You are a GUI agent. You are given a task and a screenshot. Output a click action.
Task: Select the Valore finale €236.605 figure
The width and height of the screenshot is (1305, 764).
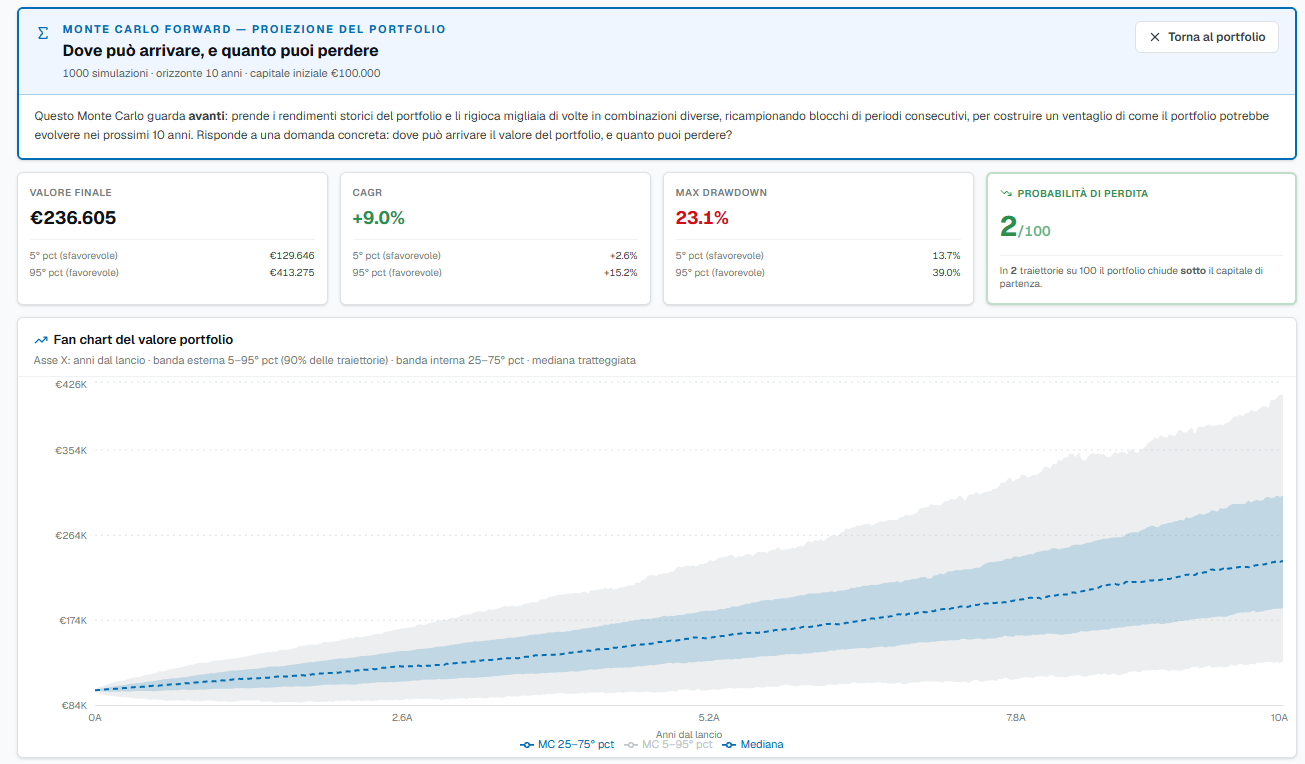pyautogui.click(x=73, y=218)
